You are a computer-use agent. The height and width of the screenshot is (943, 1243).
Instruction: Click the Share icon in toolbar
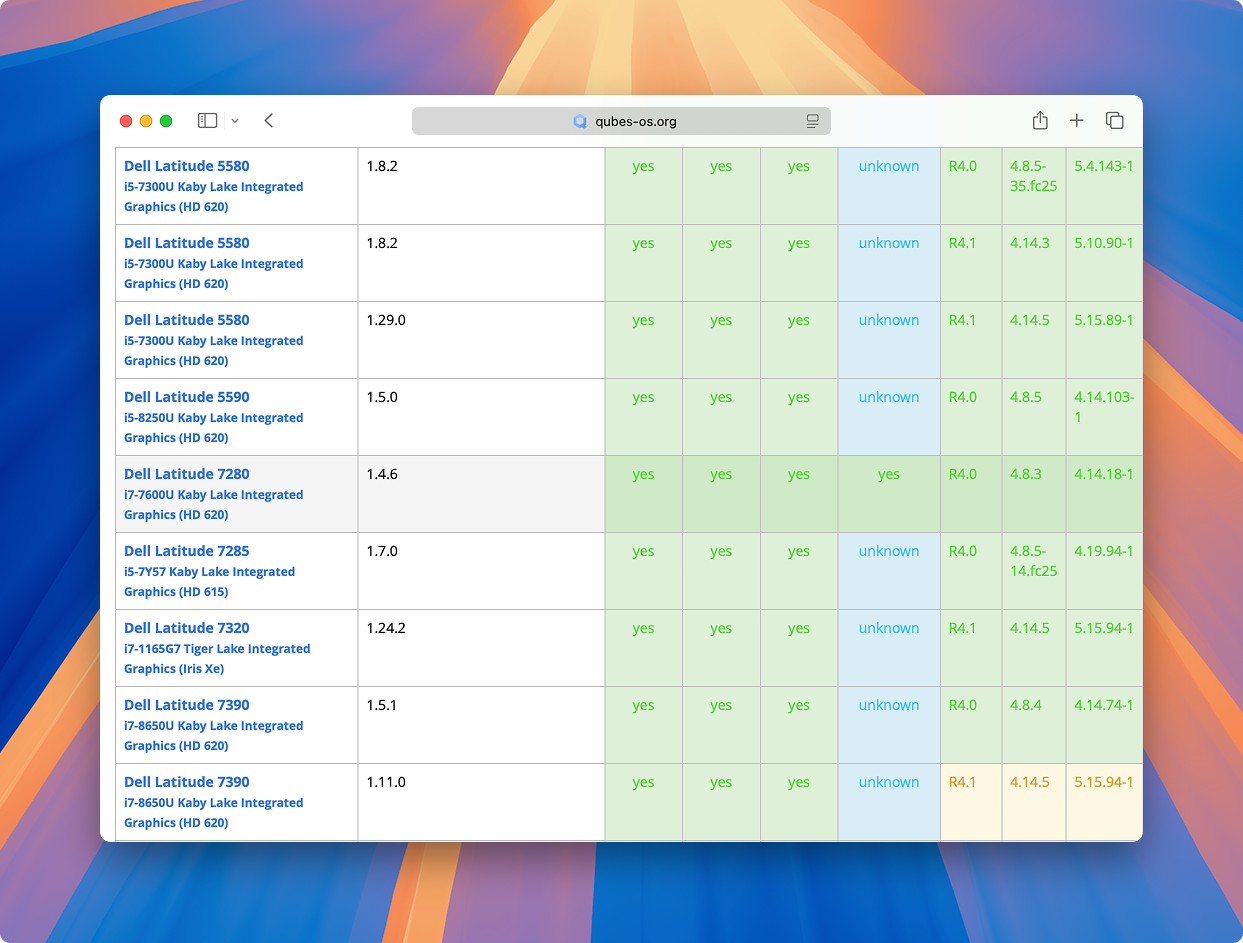[x=1040, y=120]
